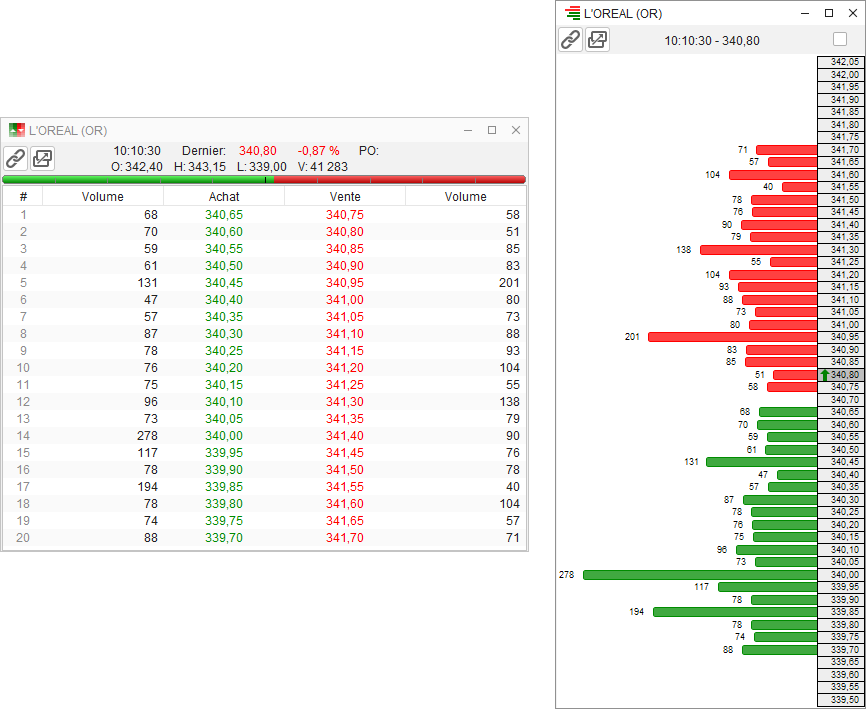Click the left Volume column header
Viewport: 866px width, 709px height.
pos(103,197)
